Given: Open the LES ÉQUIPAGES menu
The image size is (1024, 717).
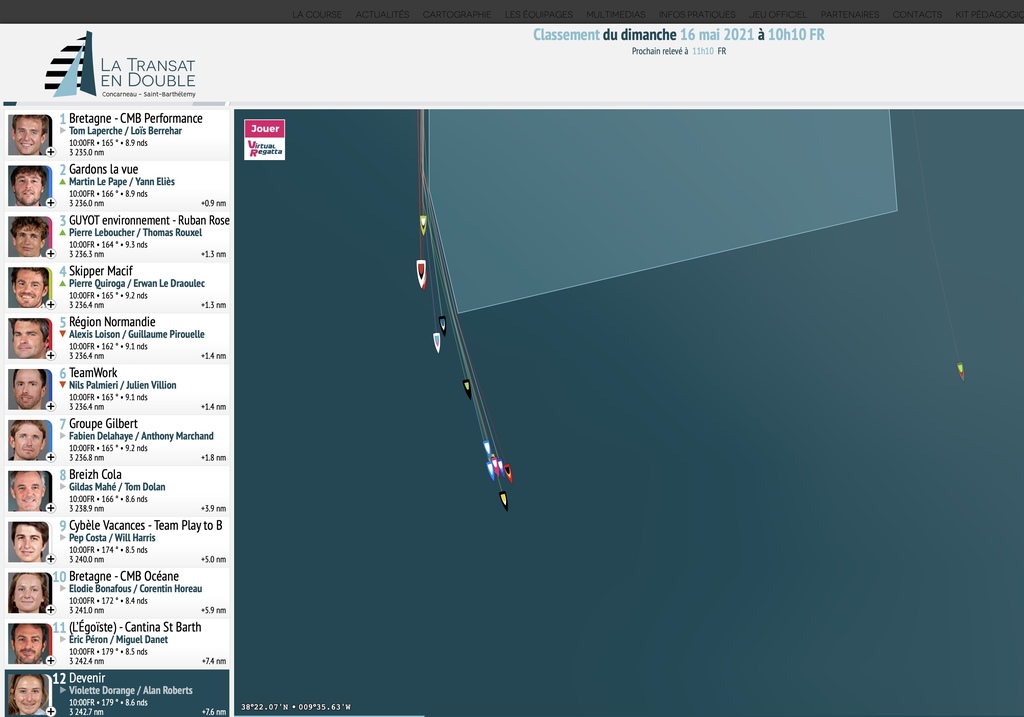Looking at the screenshot, I should click(538, 14).
